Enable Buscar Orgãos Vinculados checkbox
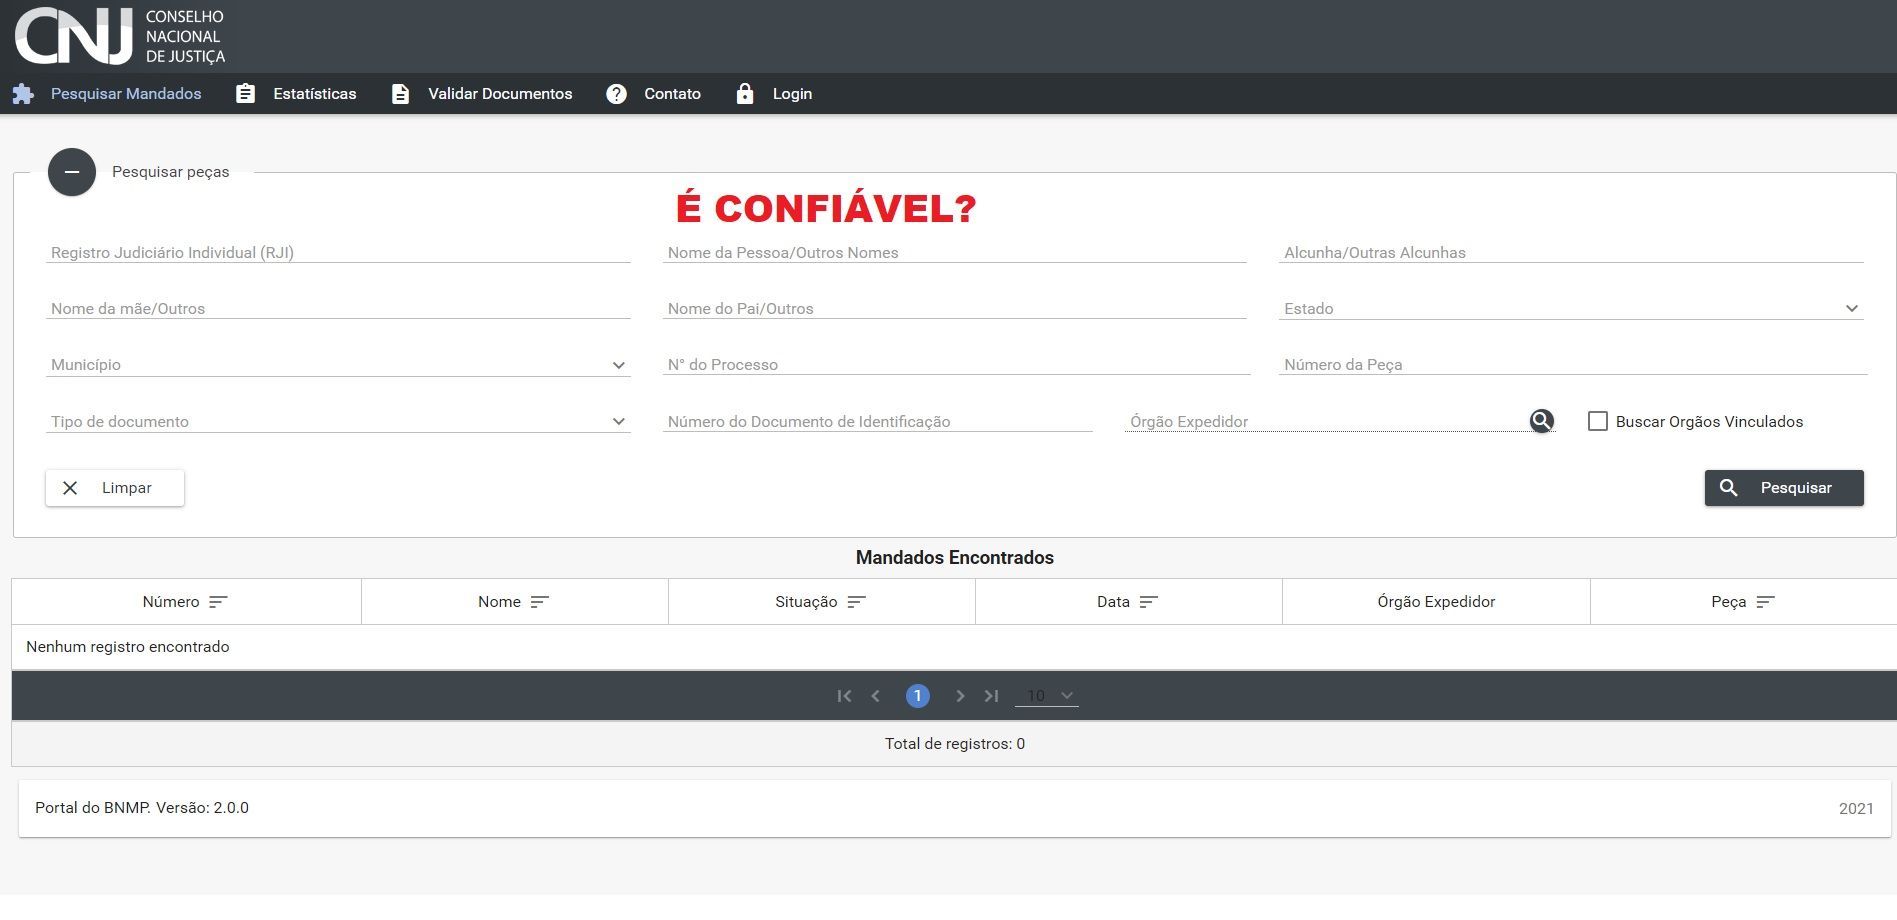1897x920 pixels. [1598, 421]
